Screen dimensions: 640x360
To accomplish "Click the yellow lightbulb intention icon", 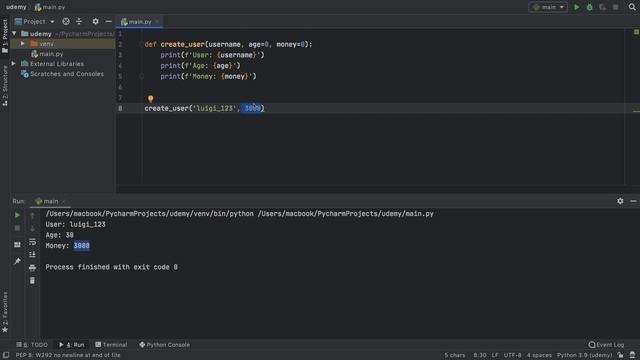I will (151, 99).
